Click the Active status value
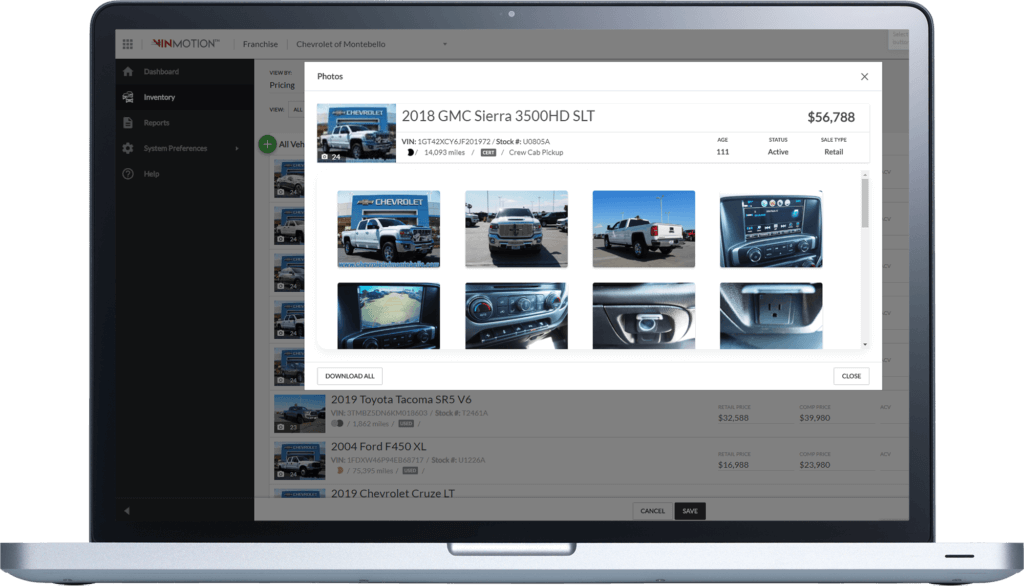The image size is (1024, 586). click(778, 152)
